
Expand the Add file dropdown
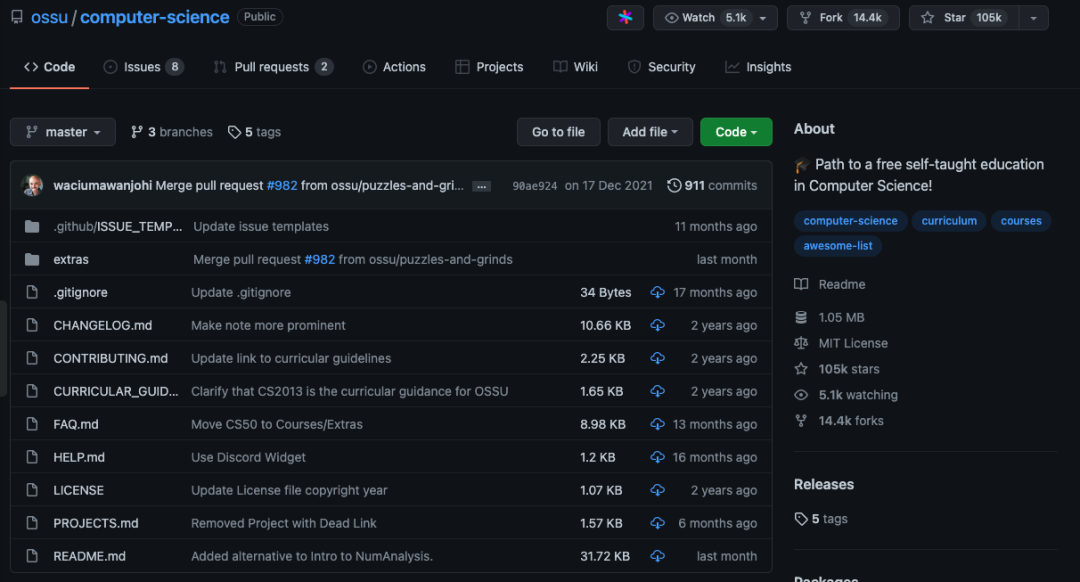click(x=650, y=132)
